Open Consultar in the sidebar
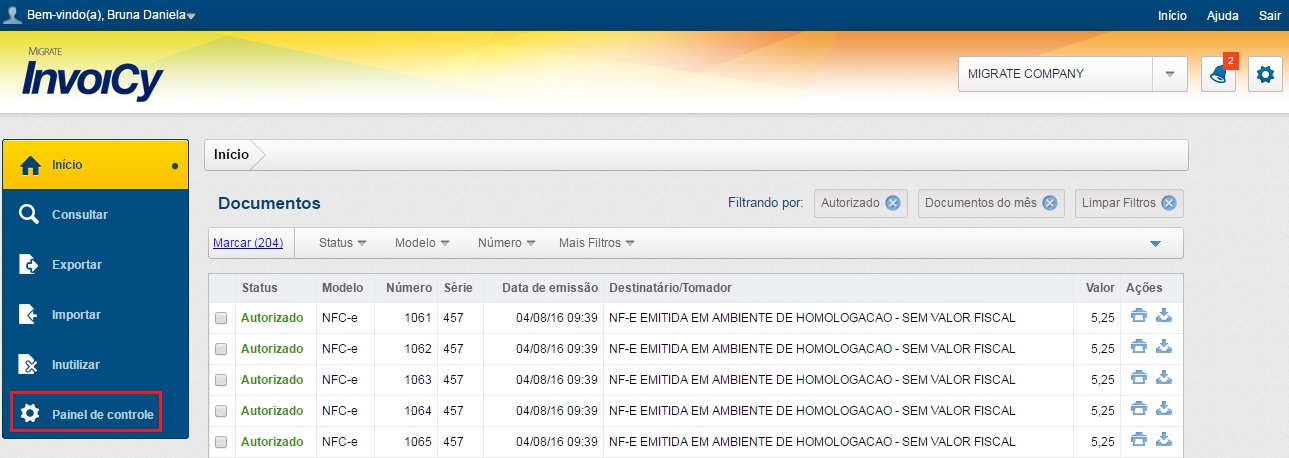The width and height of the screenshot is (1289, 458). (x=79, y=215)
